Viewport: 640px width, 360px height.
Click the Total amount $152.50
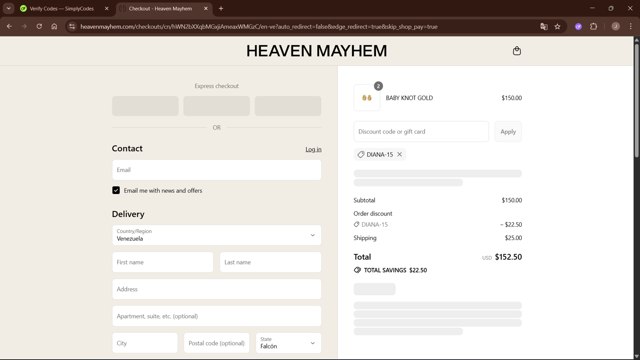pyautogui.click(x=508, y=257)
